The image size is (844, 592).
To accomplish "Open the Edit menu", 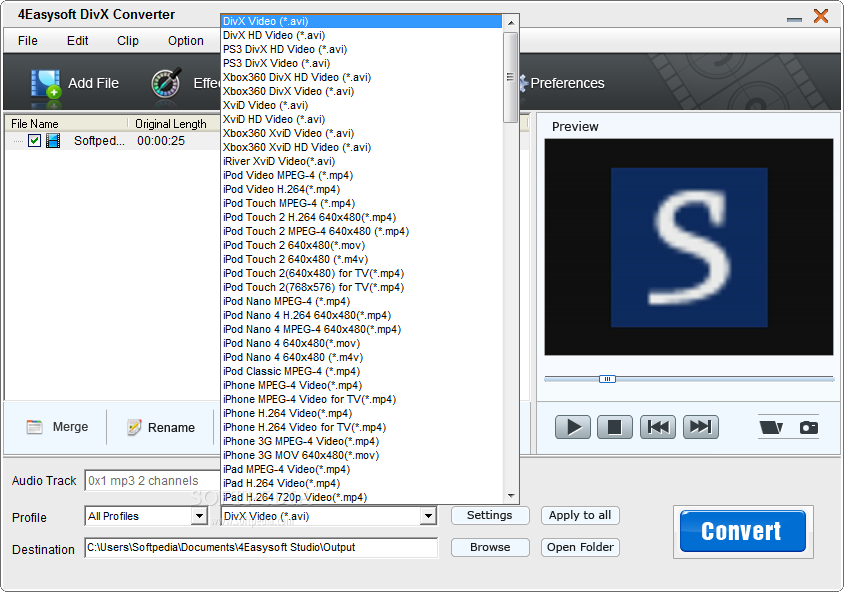I will [78, 41].
